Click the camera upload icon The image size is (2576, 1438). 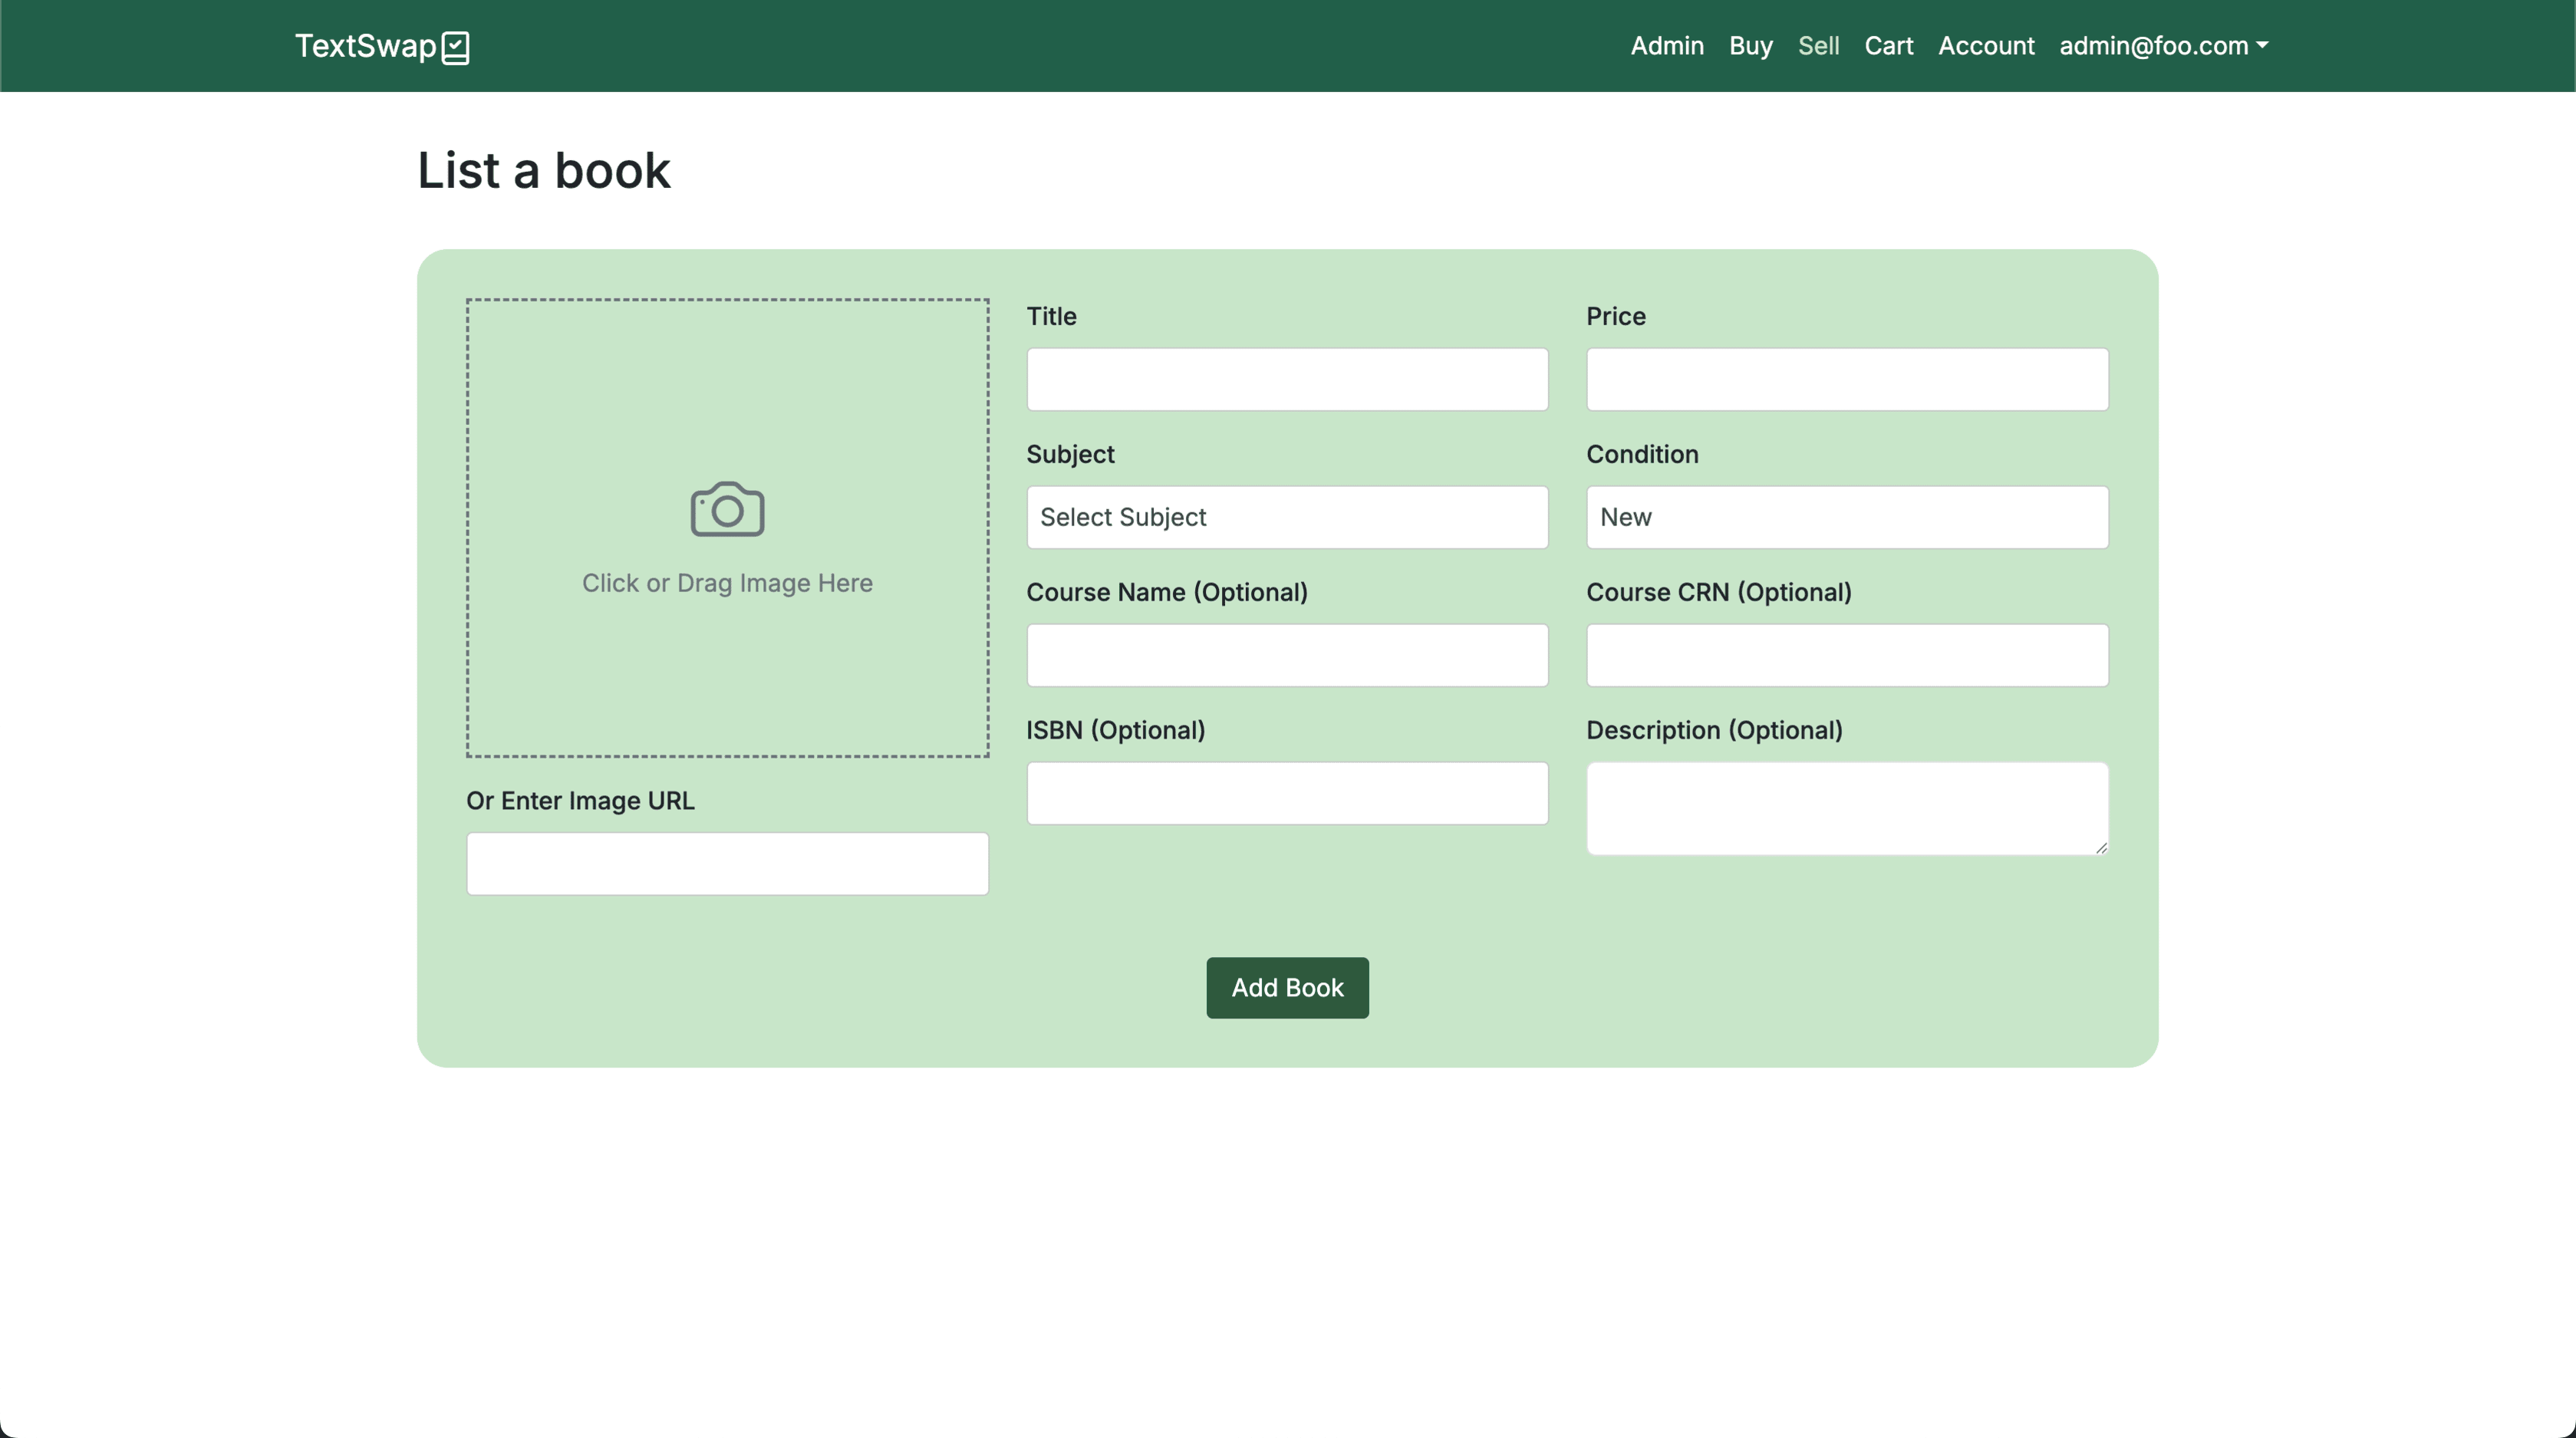point(727,510)
